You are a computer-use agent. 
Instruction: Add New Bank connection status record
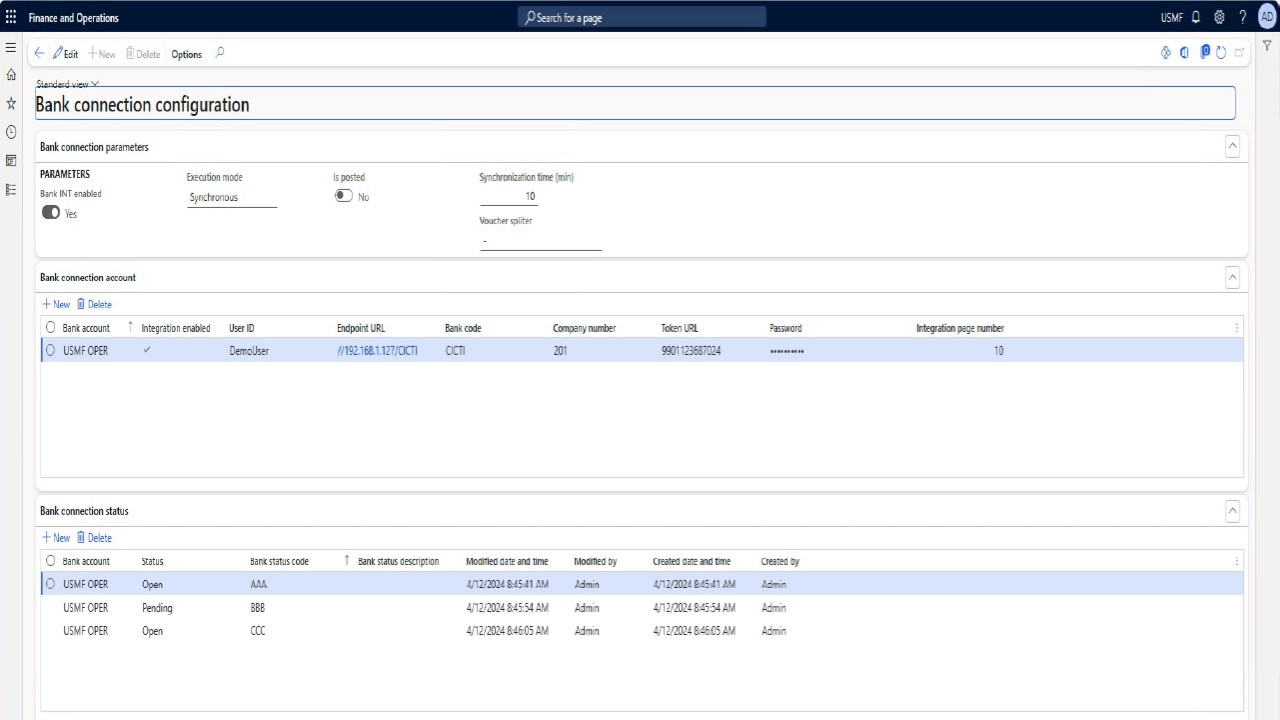tap(56, 537)
